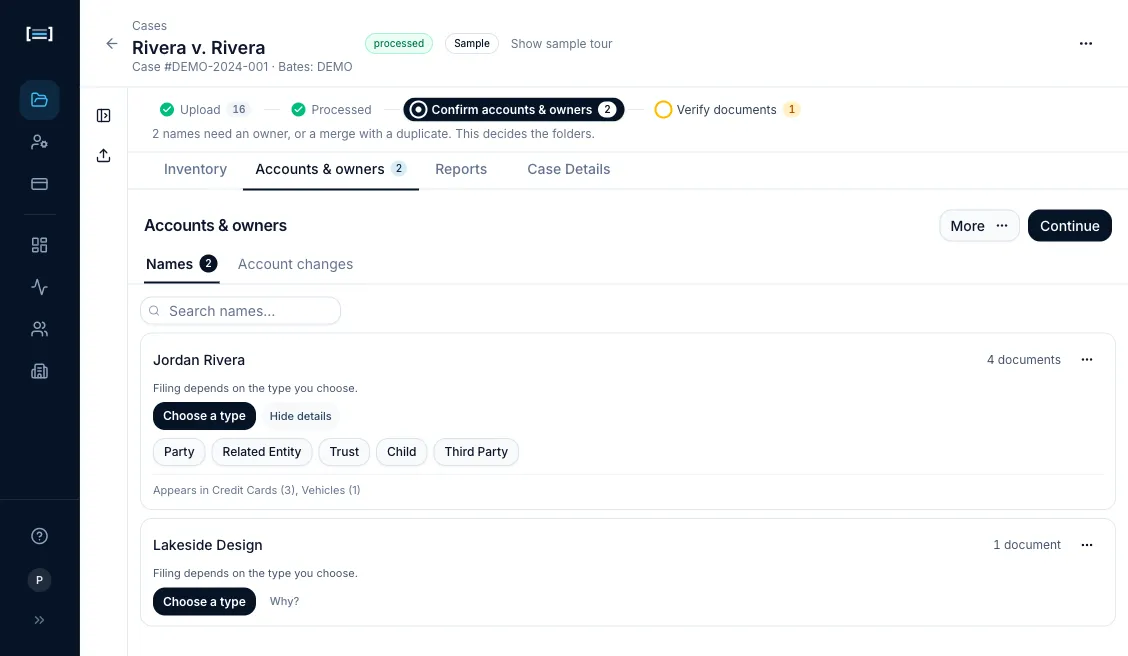Open the Reports tab
The width and height of the screenshot is (1128, 656).
click(460, 169)
